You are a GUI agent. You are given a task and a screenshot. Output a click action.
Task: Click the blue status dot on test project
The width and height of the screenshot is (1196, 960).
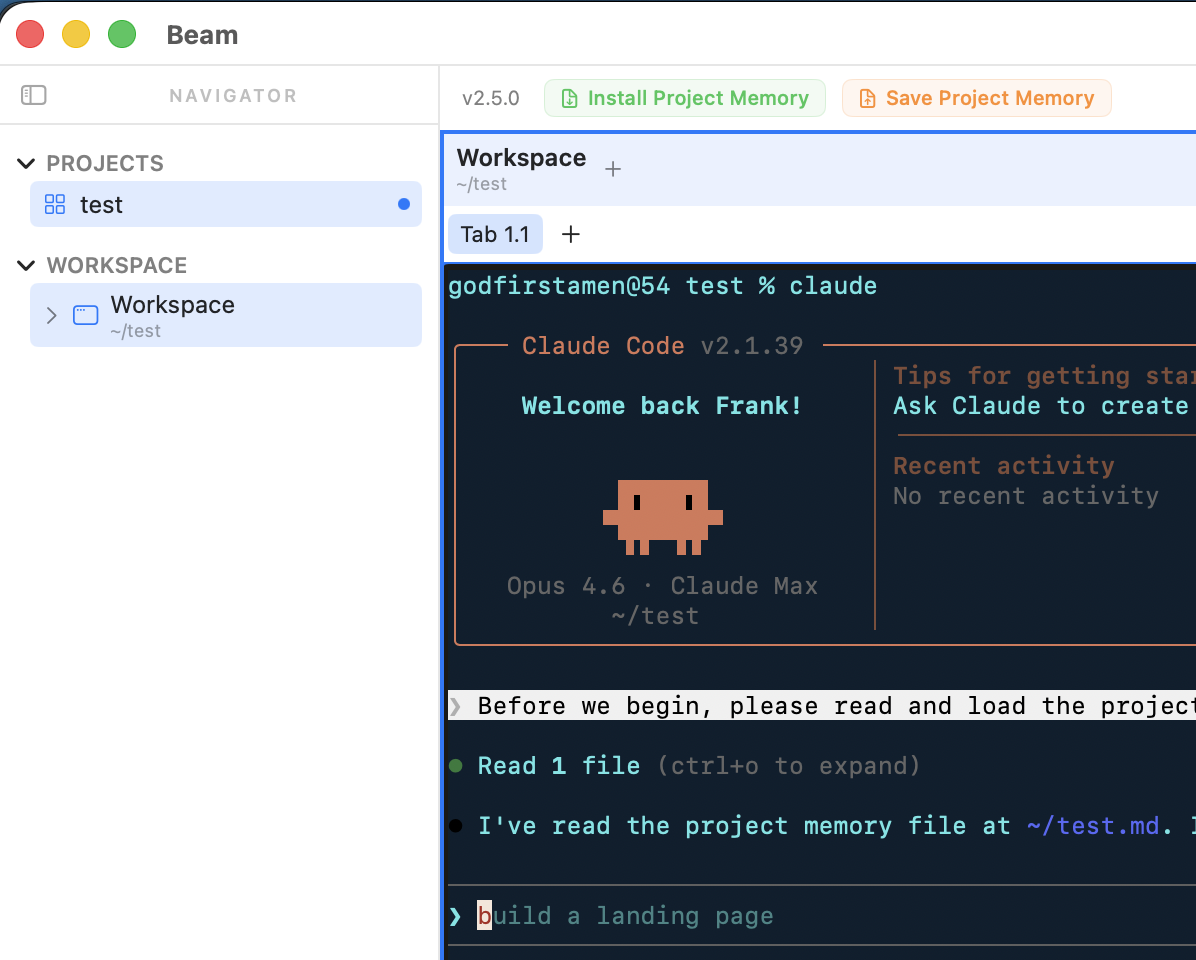(404, 204)
